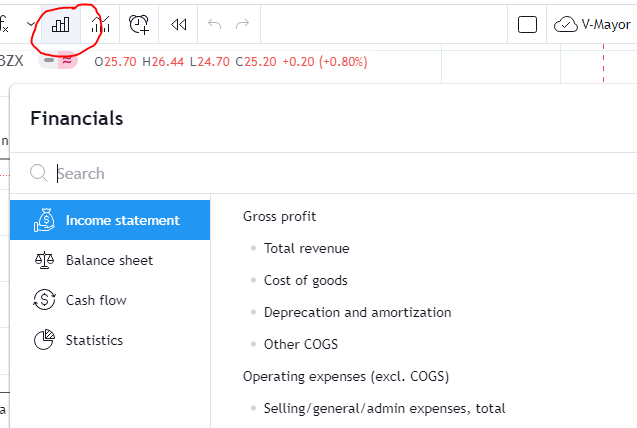
Task: Redo the action with the redo arrow
Action: (x=242, y=24)
